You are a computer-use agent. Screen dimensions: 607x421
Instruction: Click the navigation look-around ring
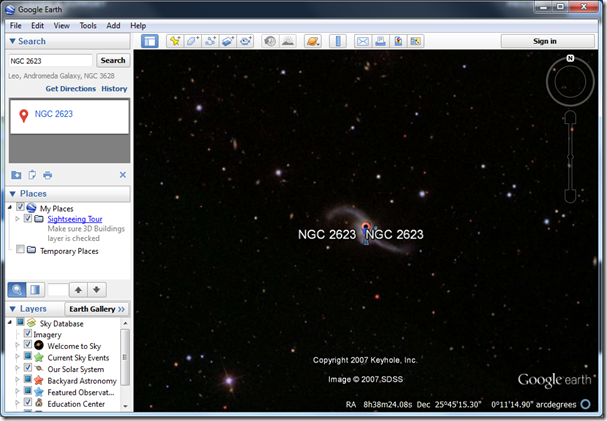pos(570,81)
